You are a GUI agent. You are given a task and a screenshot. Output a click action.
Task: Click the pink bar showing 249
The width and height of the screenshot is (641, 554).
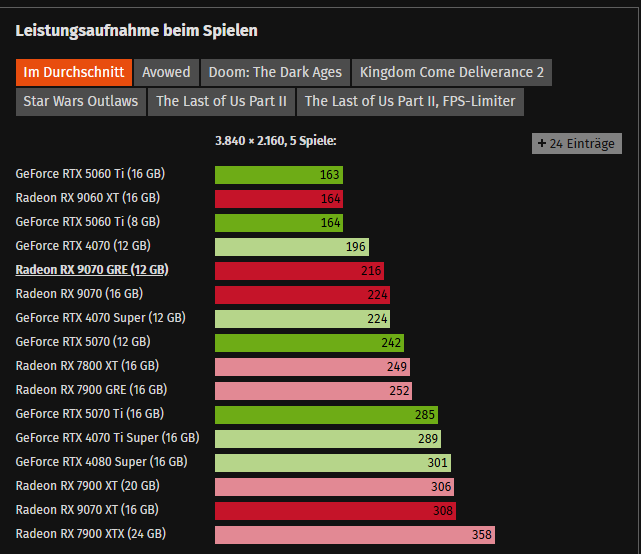tap(312, 367)
